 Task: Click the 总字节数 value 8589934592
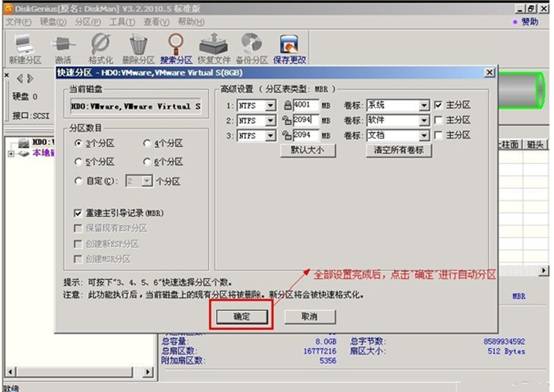504,341
